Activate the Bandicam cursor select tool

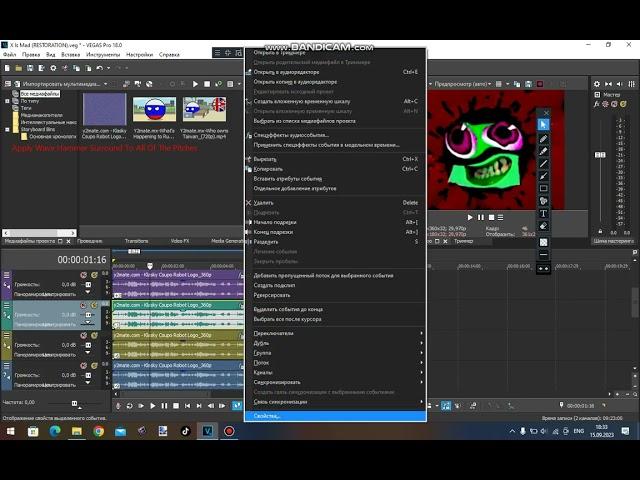coord(543,124)
